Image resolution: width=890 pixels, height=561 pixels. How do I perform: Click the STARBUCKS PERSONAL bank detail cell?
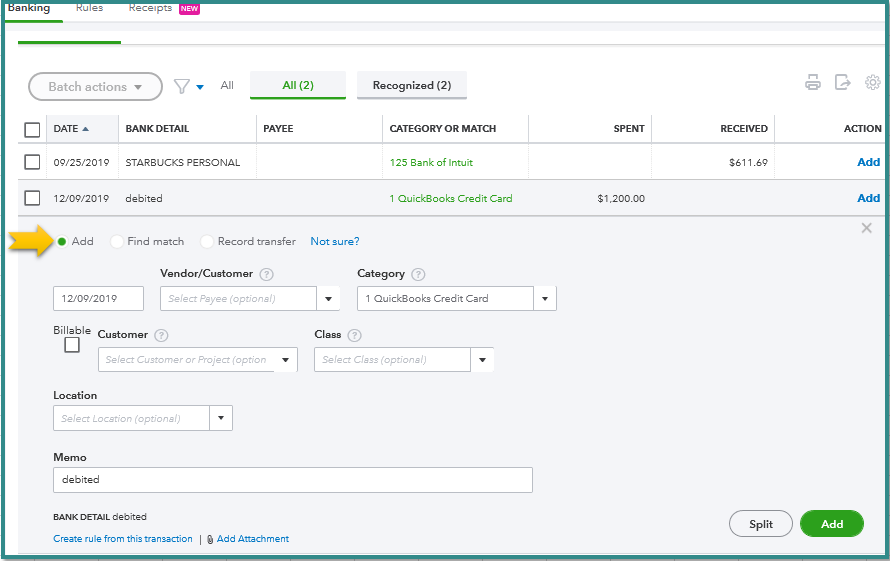[x=183, y=162]
